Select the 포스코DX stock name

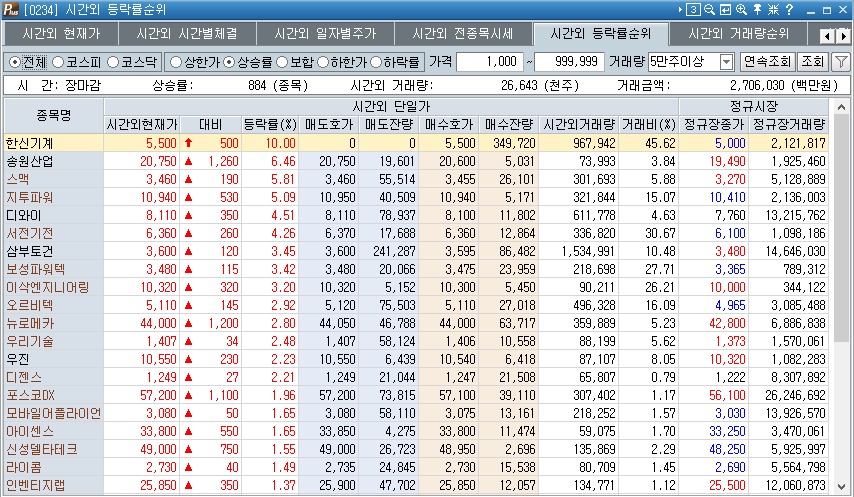point(30,395)
